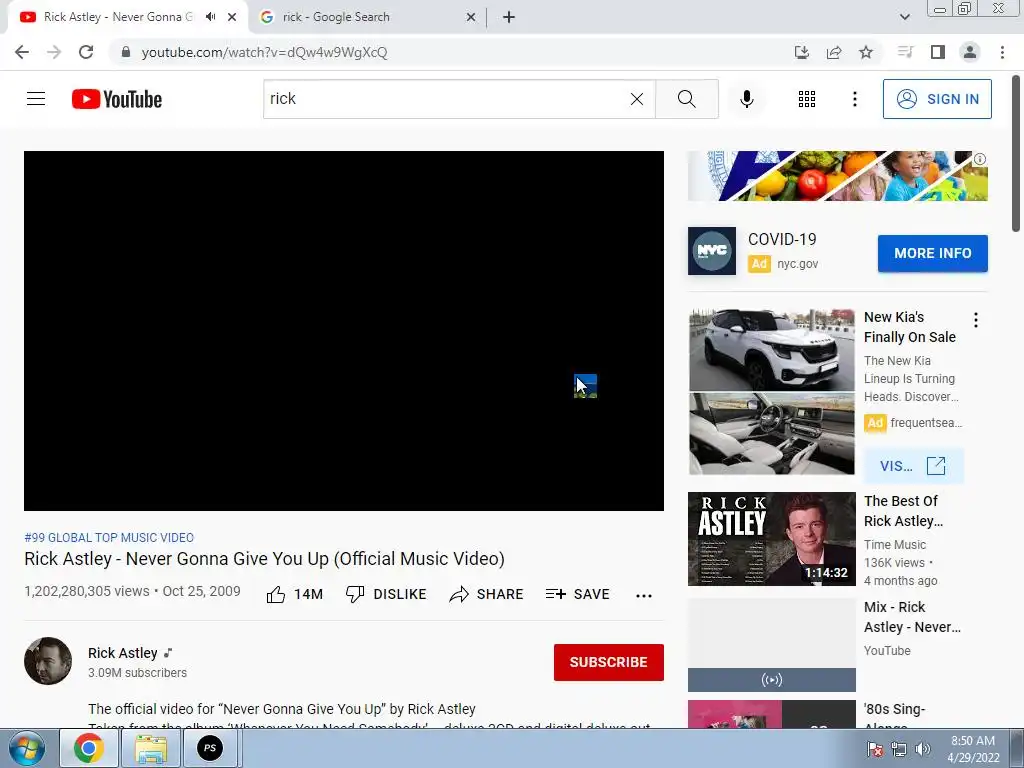
Task: Play The Best Of Rick Astley thumbnail
Action: (x=772, y=539)
